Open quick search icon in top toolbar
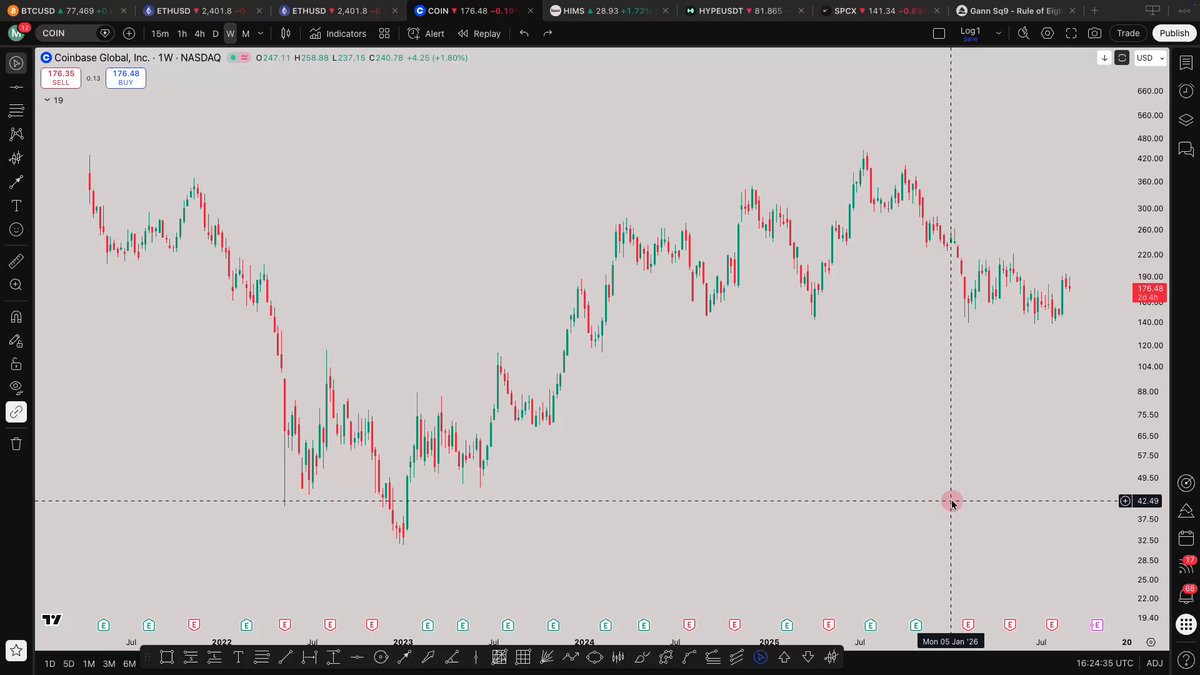The width and height of the screenshot is (1200, 675). tap(1023, 33)
